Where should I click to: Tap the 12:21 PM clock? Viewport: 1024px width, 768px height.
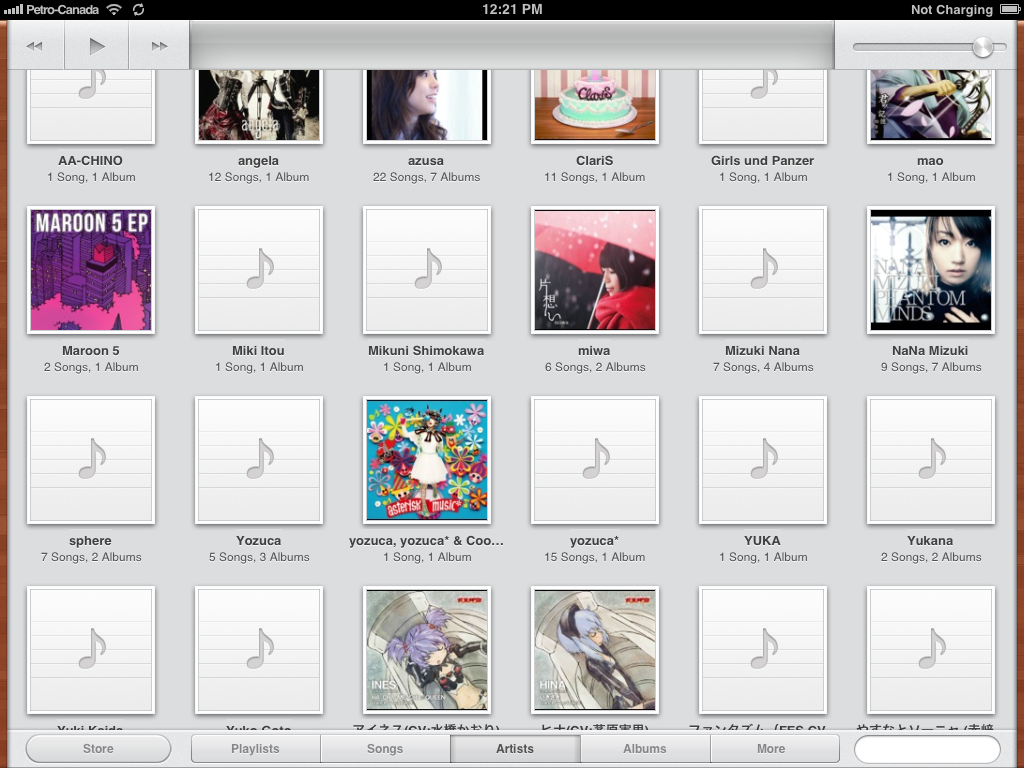(x=512, y=9)
